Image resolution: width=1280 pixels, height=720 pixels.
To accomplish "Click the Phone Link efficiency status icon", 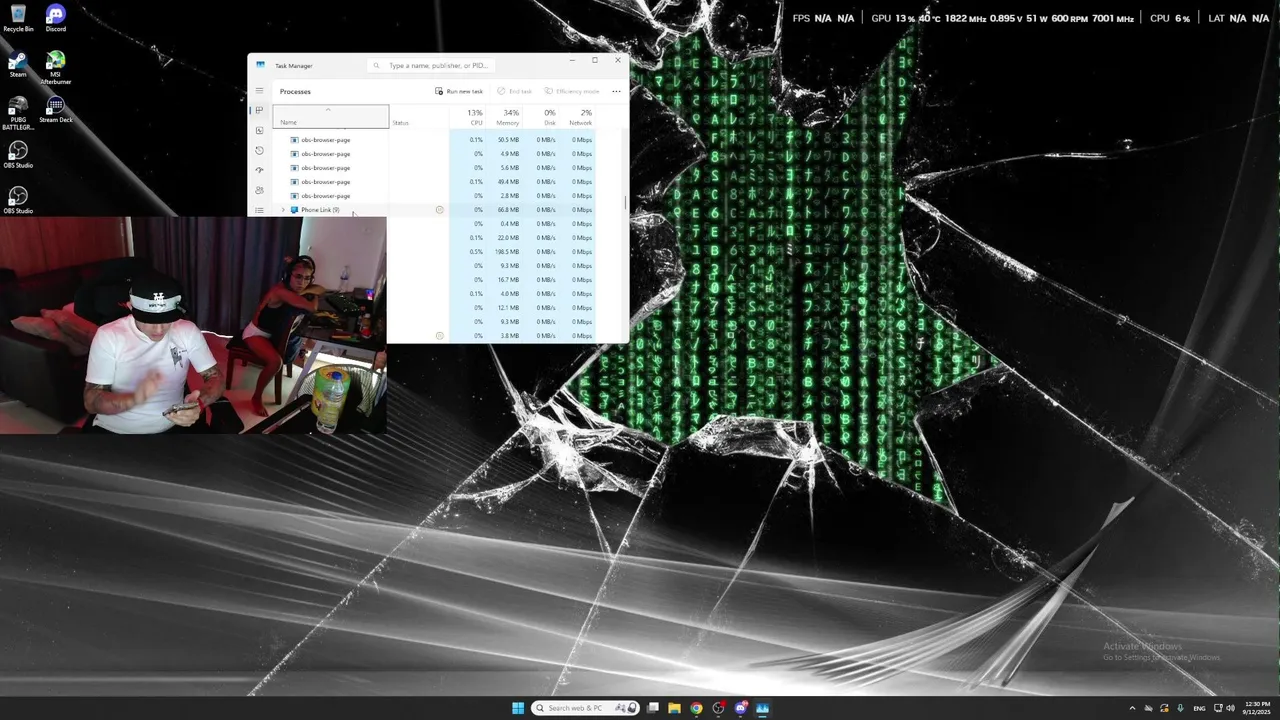I will [439, 210].
